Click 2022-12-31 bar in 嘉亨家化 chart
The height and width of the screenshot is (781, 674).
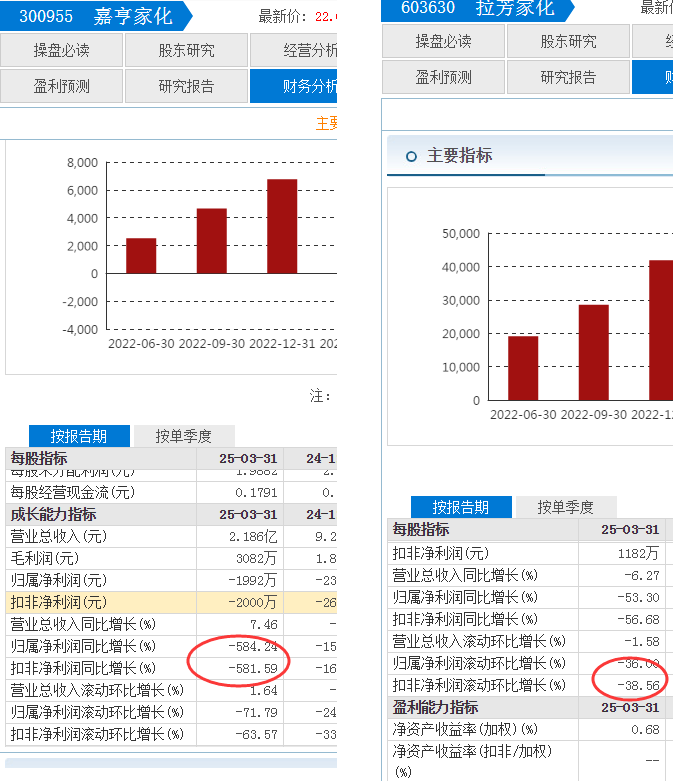point(282,226)
